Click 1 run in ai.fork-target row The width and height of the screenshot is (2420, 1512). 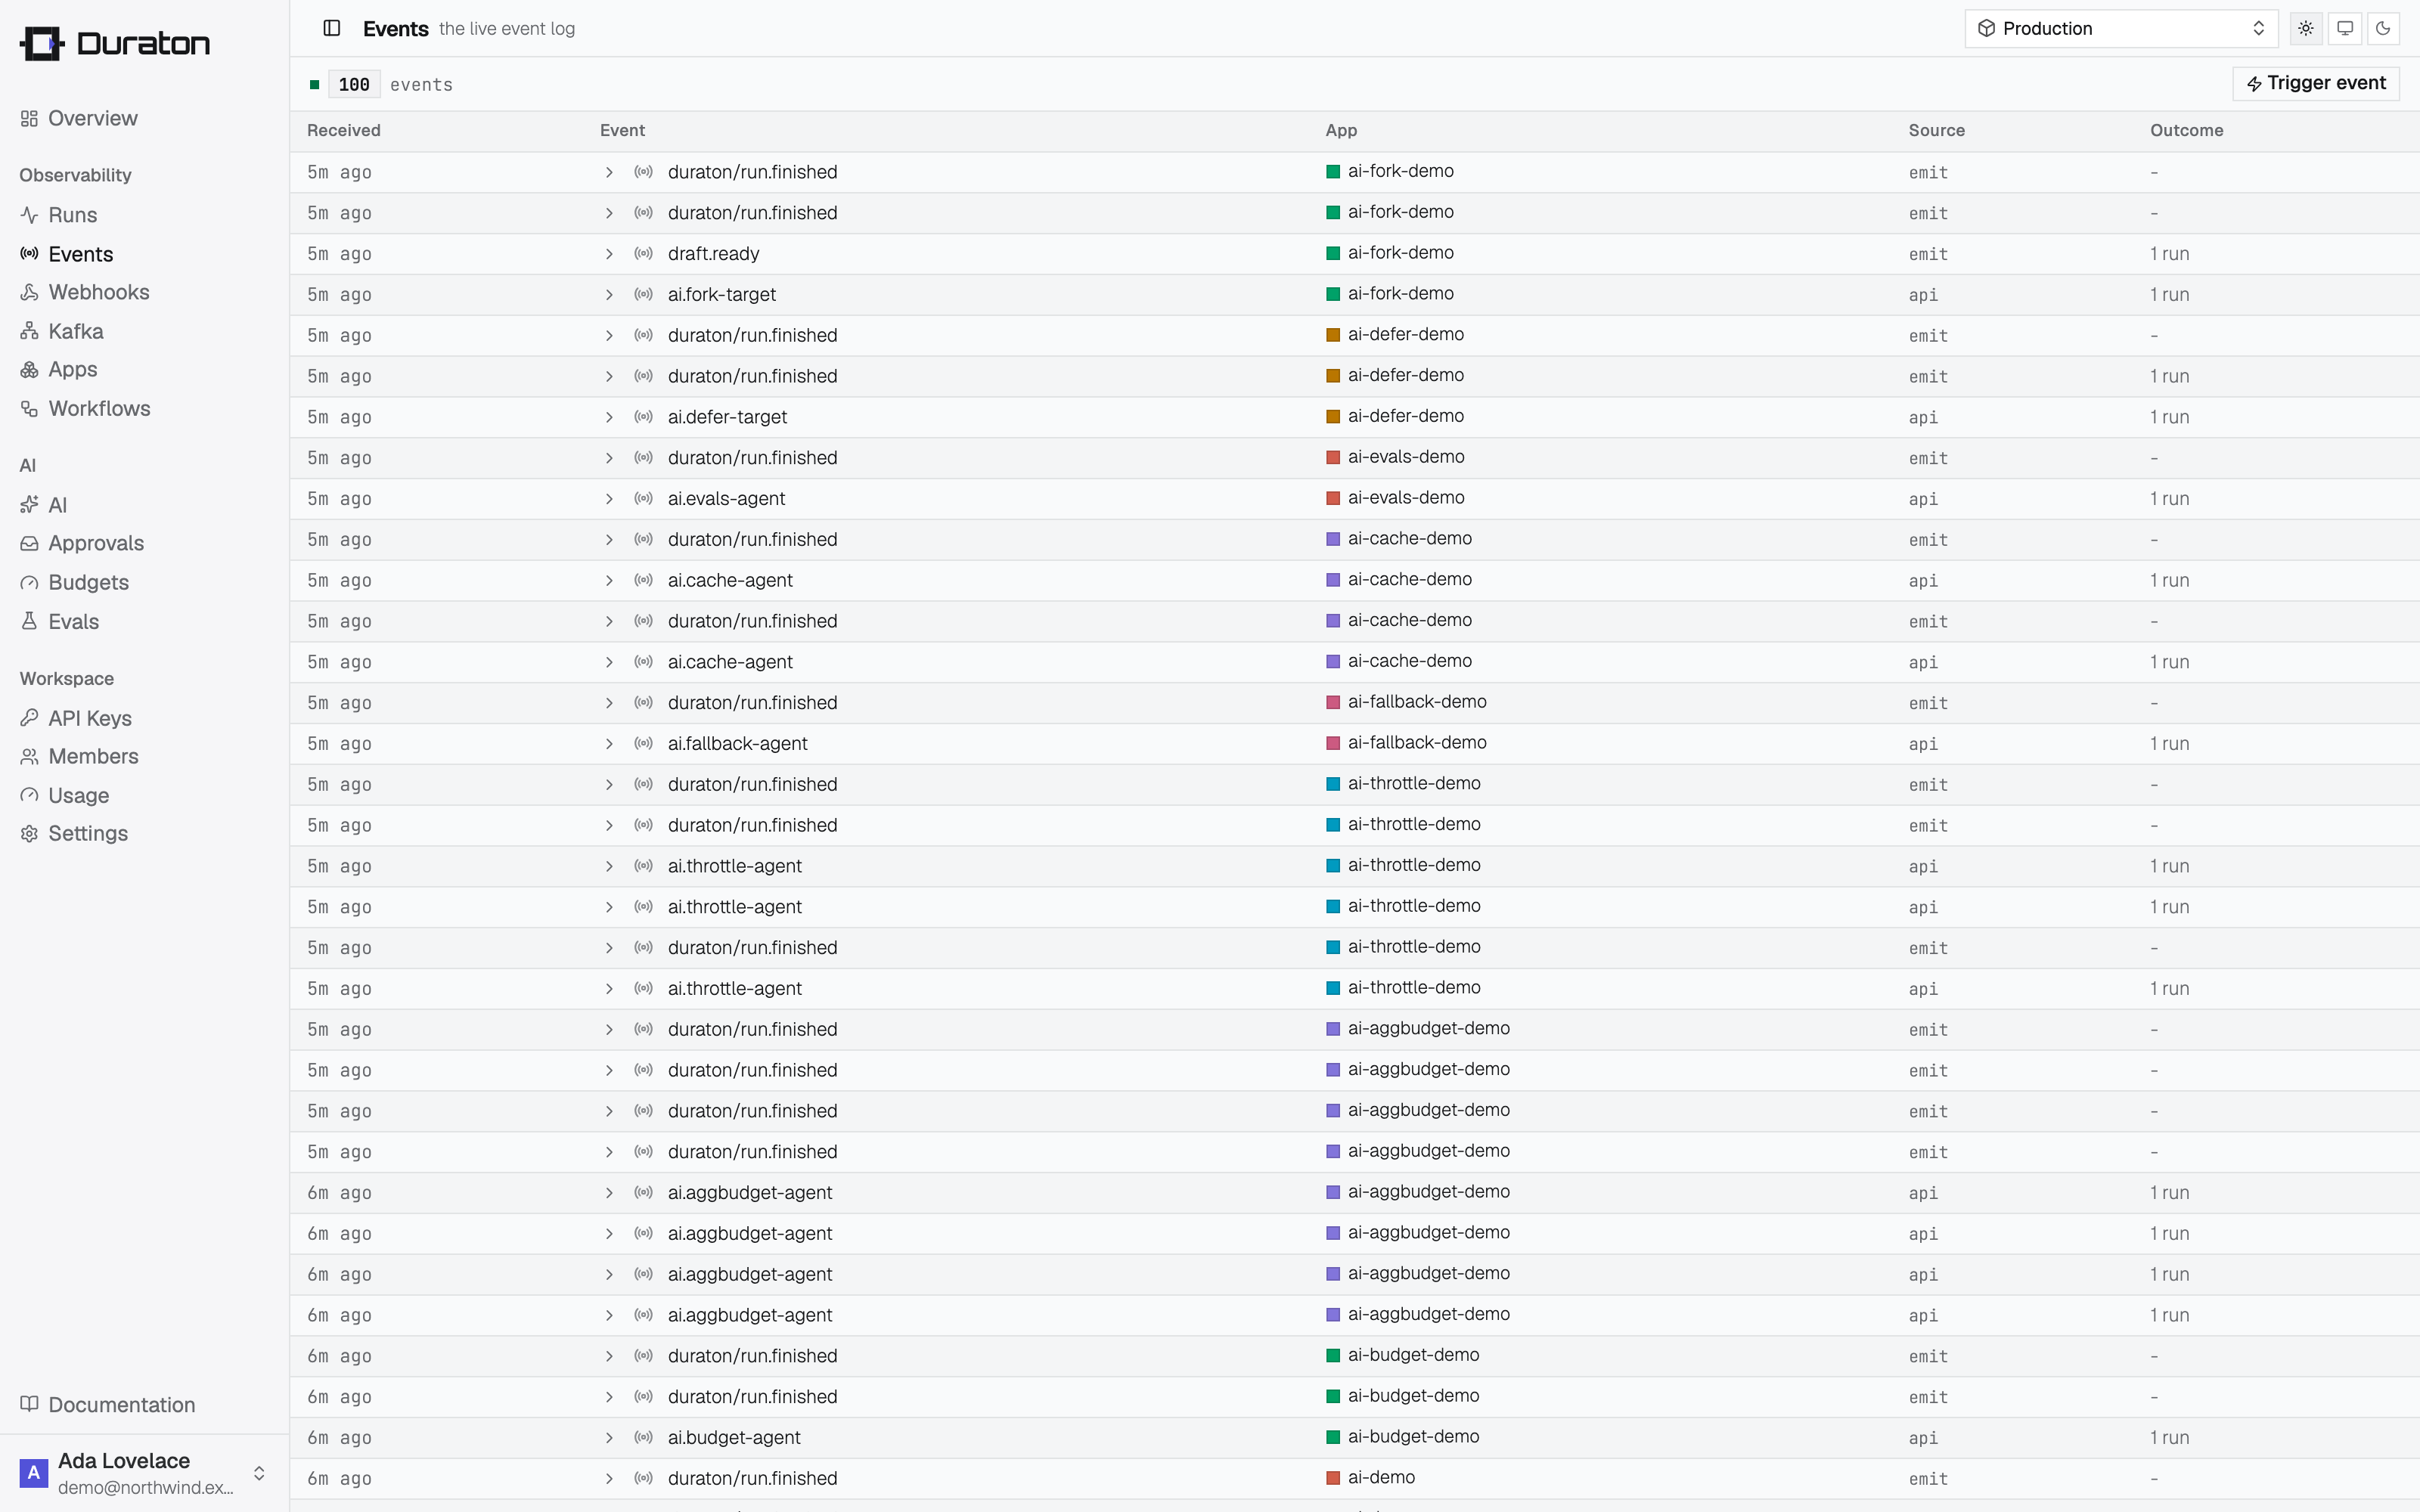point(2170,295)
